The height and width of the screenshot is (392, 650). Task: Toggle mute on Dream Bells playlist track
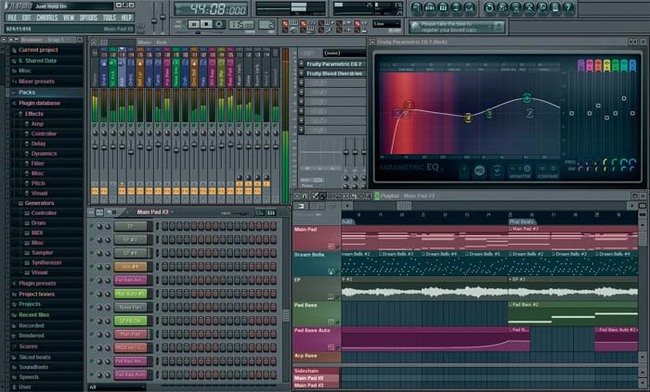tap(338, 272)
